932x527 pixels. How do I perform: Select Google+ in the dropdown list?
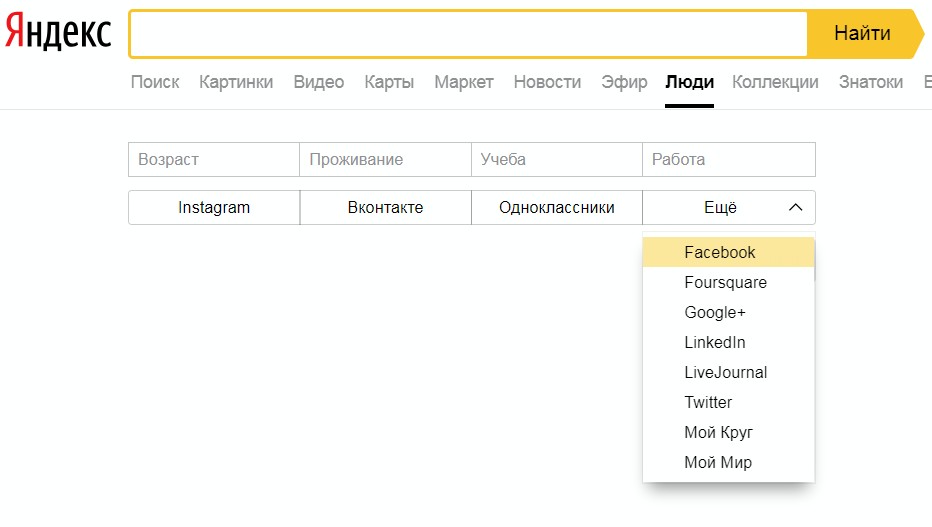point(728,313)
